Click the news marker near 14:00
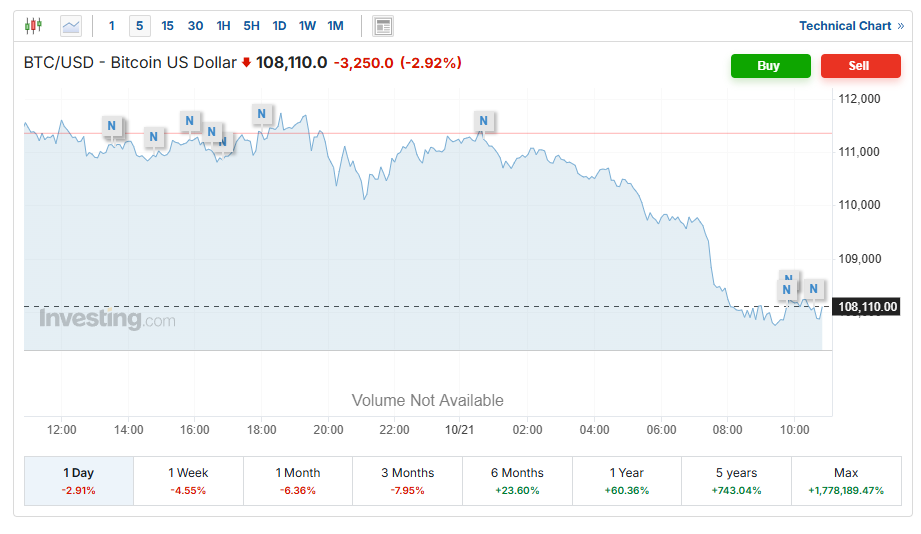Screen dimensions: 921x534 (154, 137)
